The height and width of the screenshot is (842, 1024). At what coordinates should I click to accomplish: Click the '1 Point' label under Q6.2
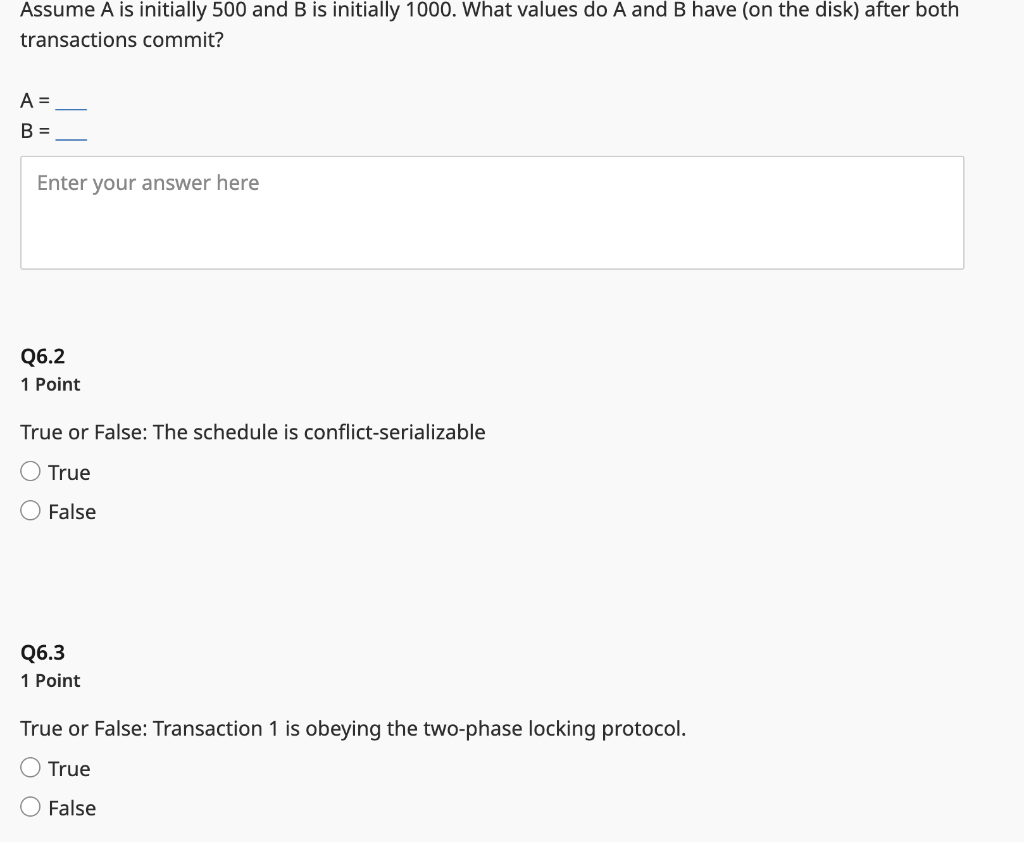click(x=49, y=384)
